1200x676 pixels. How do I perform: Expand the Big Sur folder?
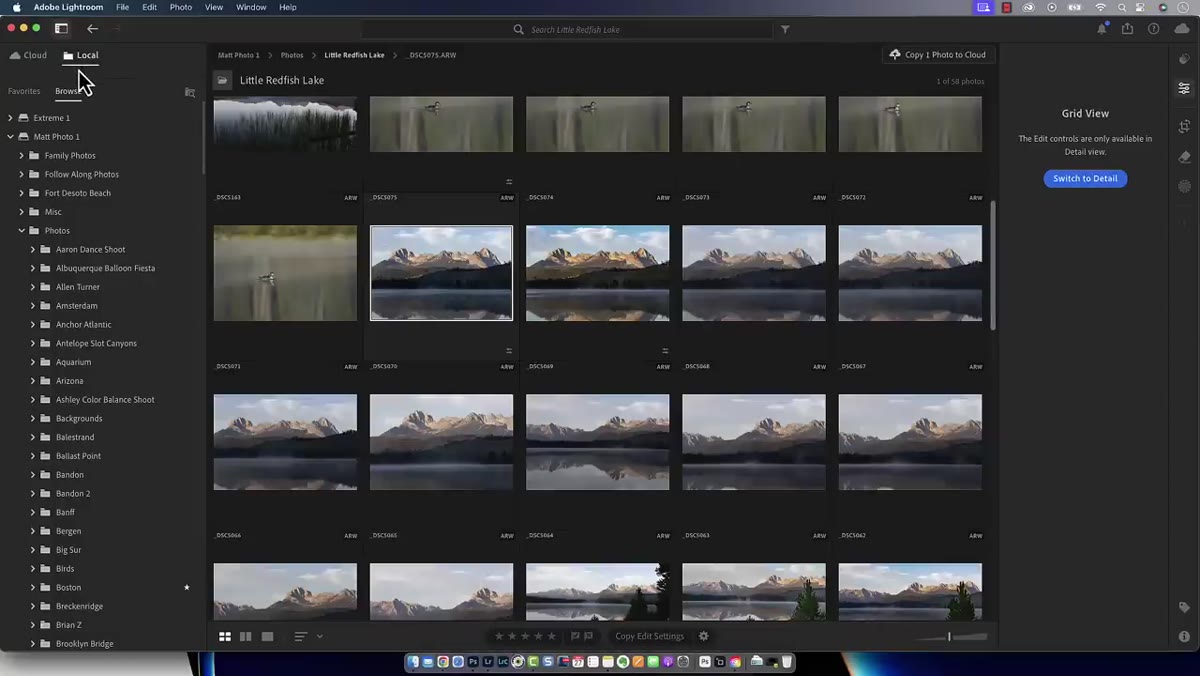[x=32, y=550]
